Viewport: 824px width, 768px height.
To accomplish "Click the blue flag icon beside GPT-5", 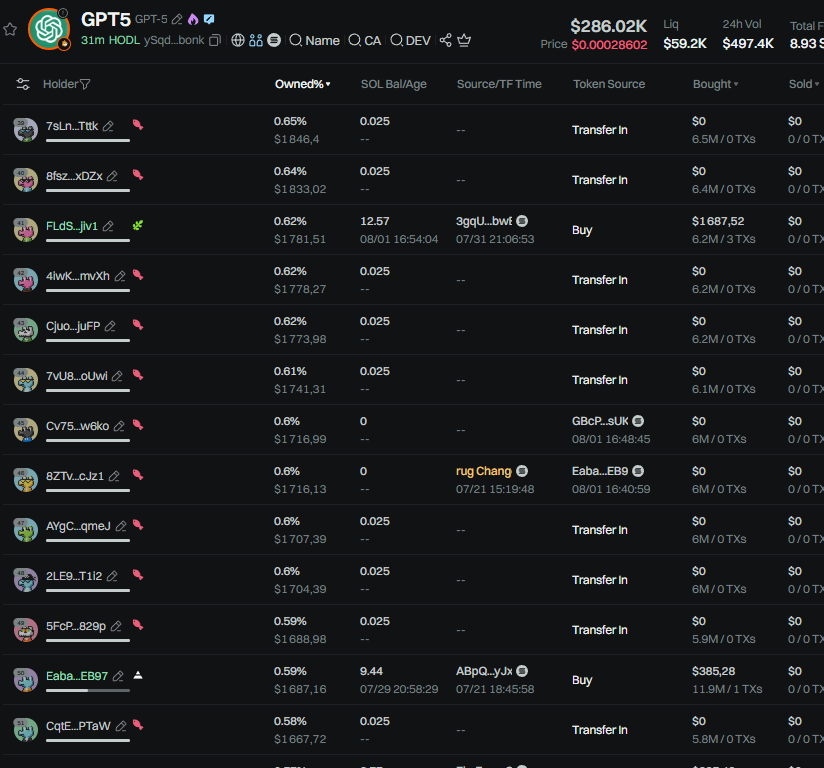I will click(x=209, y=19).
